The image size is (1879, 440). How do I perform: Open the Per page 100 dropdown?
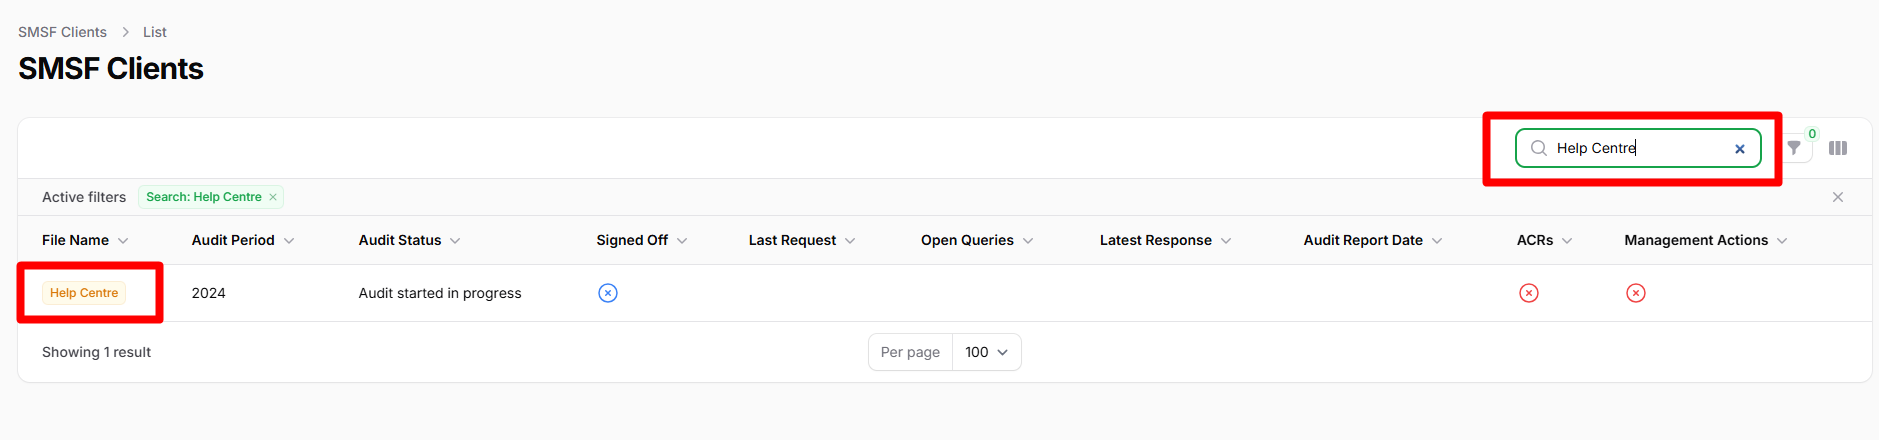coord(987,352)
